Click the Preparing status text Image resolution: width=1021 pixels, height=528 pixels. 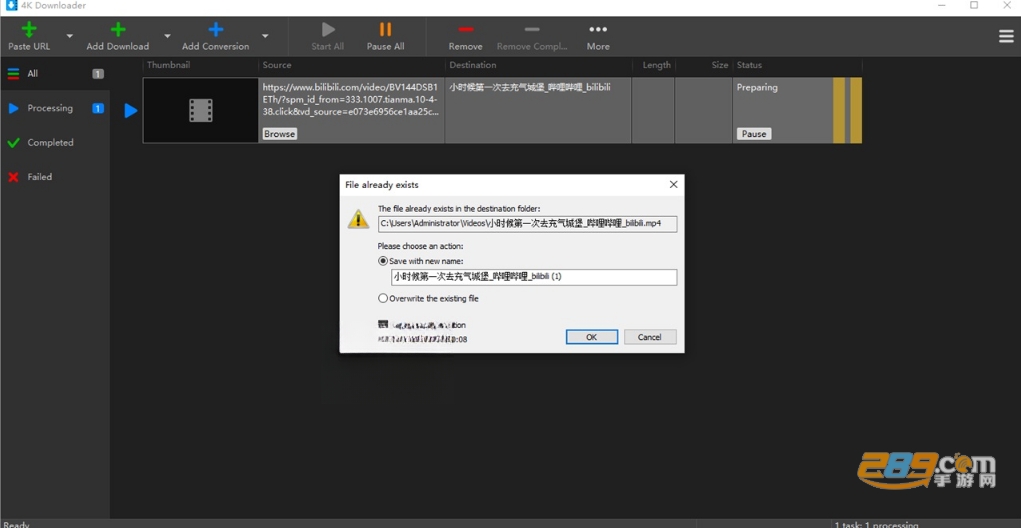(x=757, y=87)
